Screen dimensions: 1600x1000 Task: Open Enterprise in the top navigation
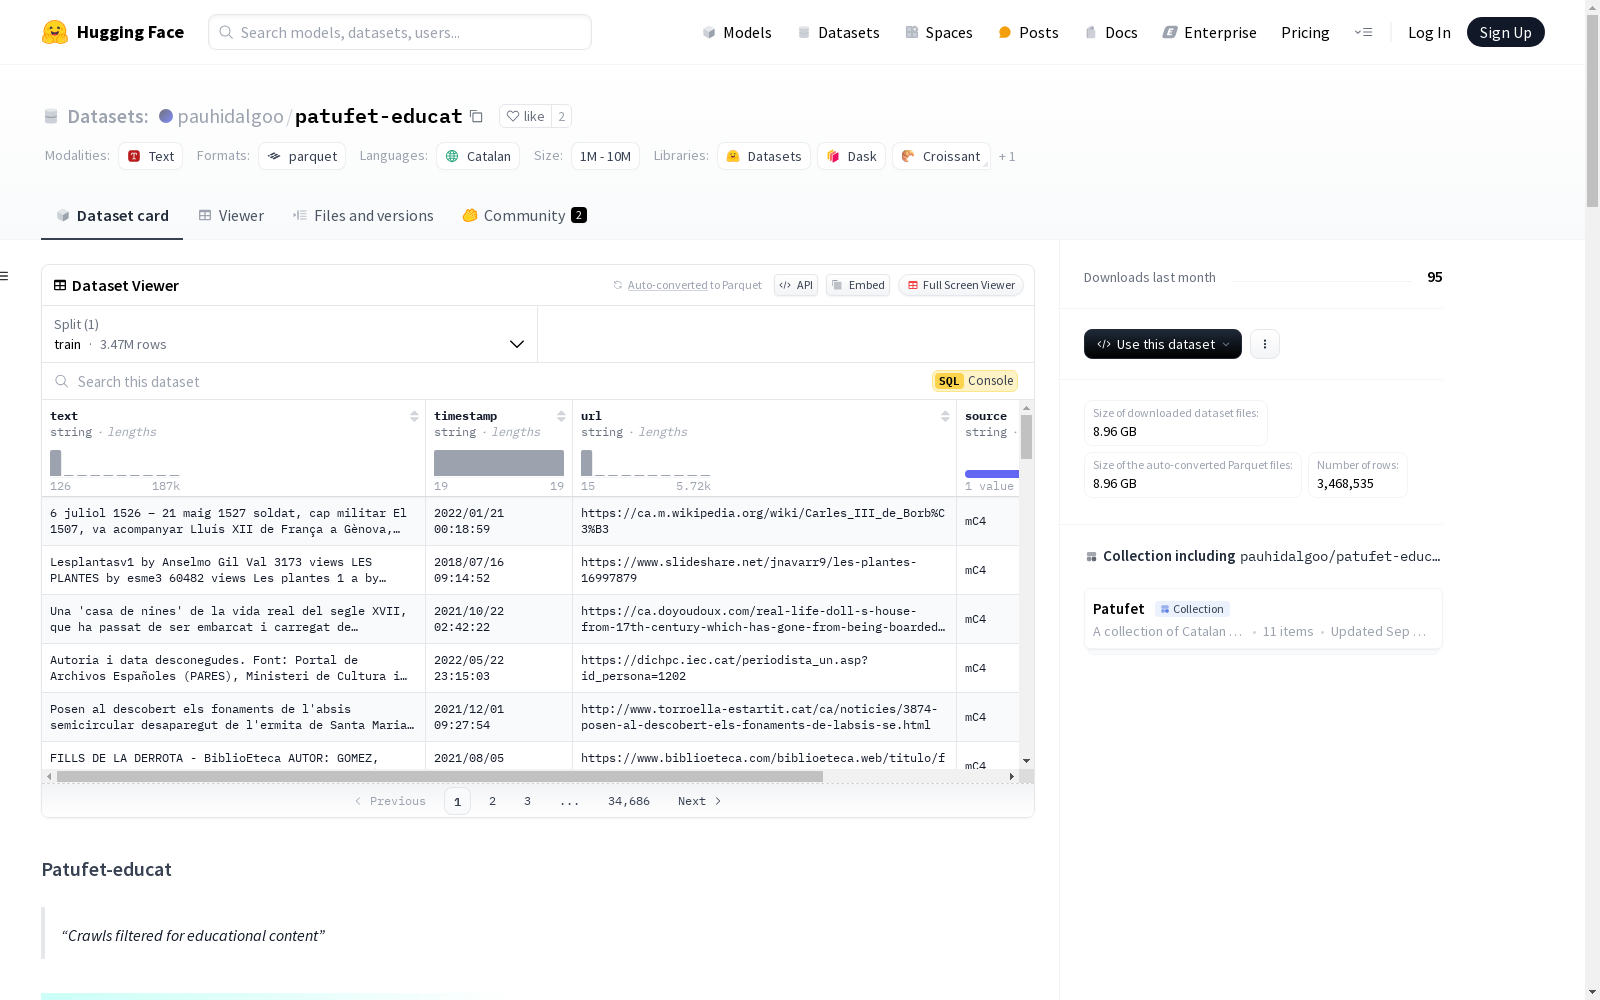pos(1209,32)
